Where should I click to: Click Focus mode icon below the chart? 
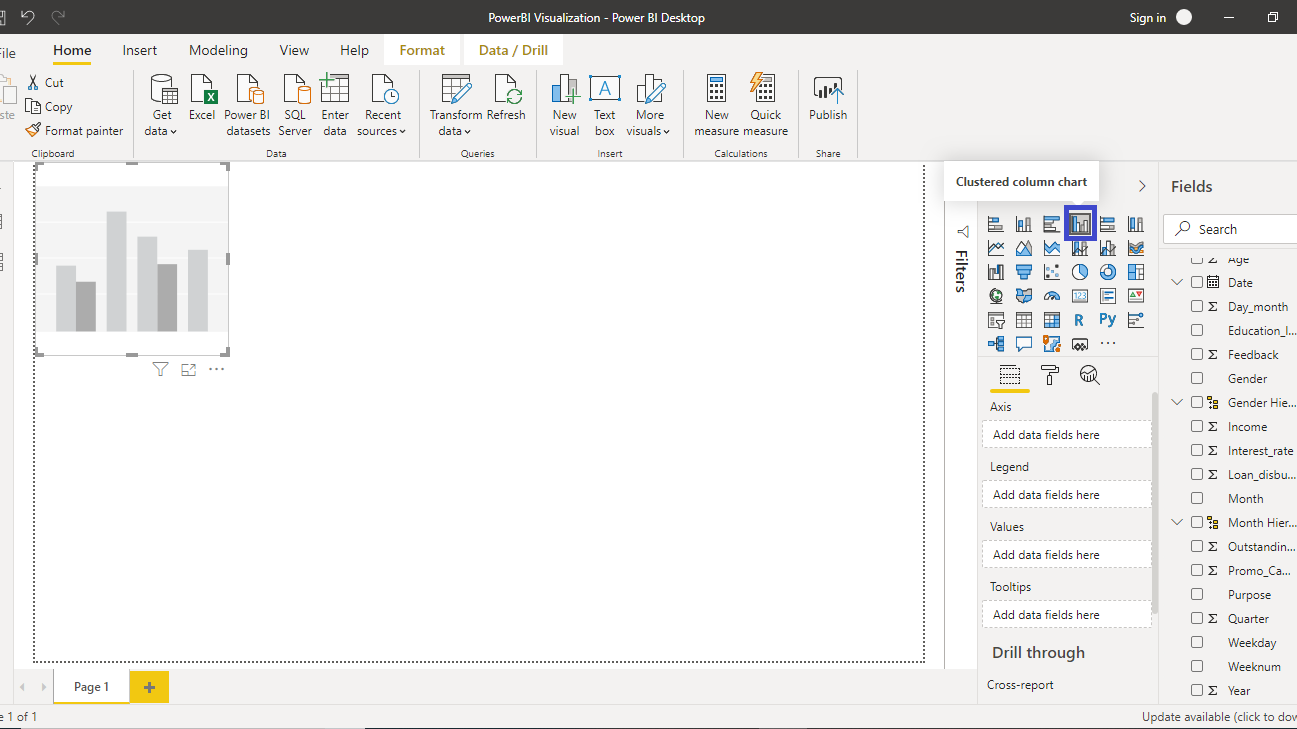[188, 370]
